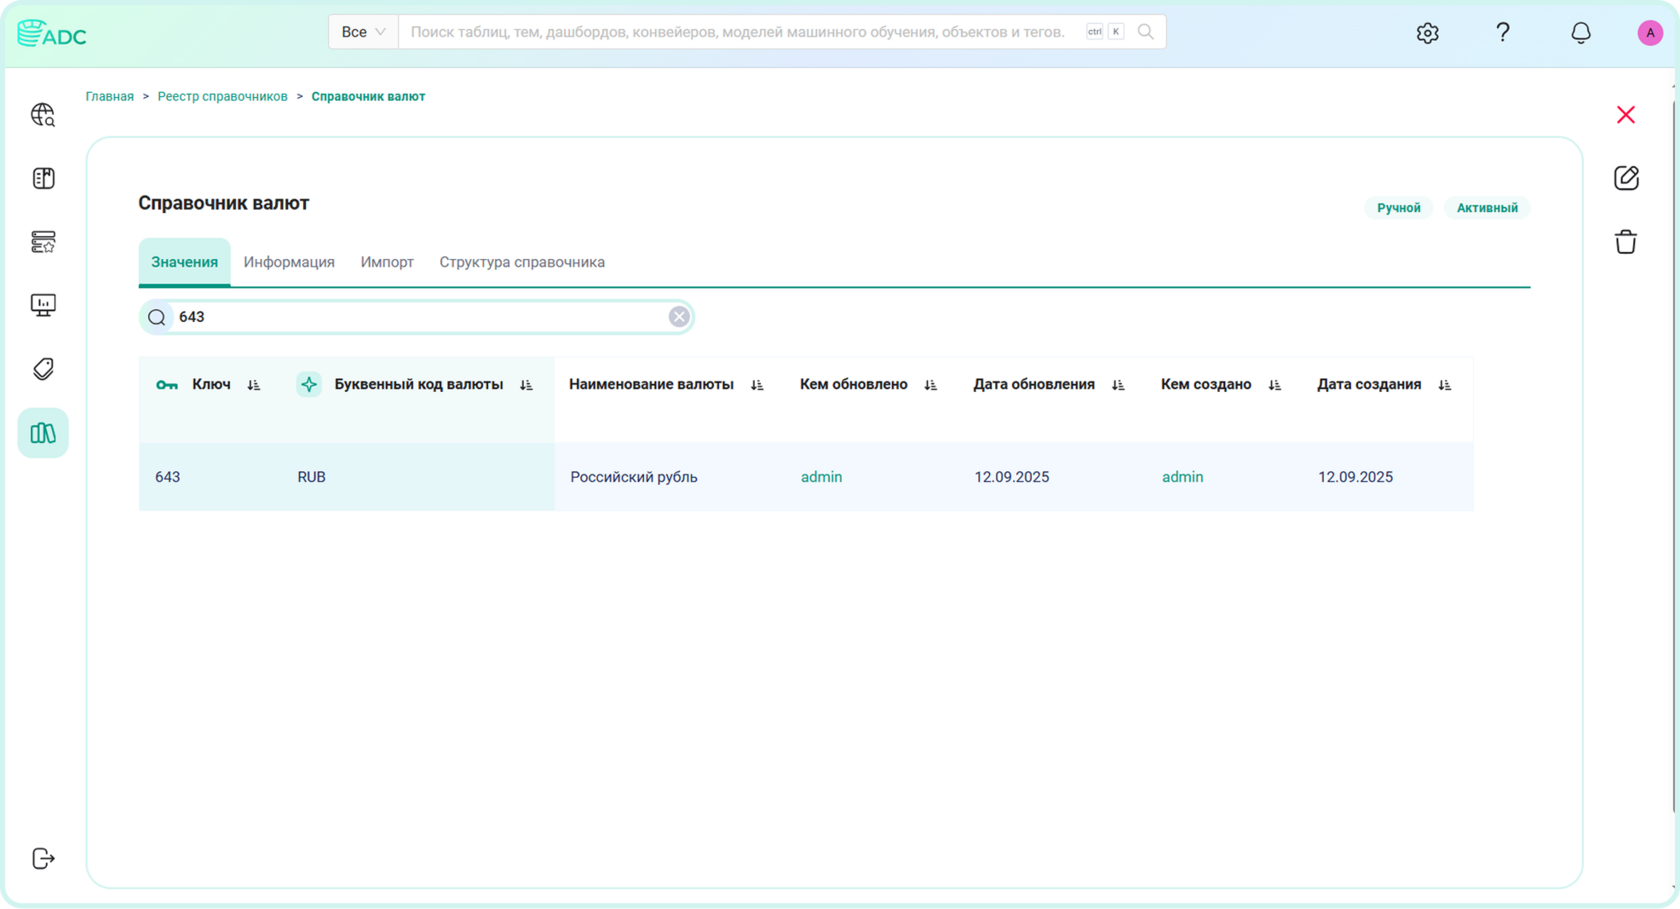Viewport: 1680px width, 909px height.
Task: Open the user avatar menu
Action: coord(1650,33)
